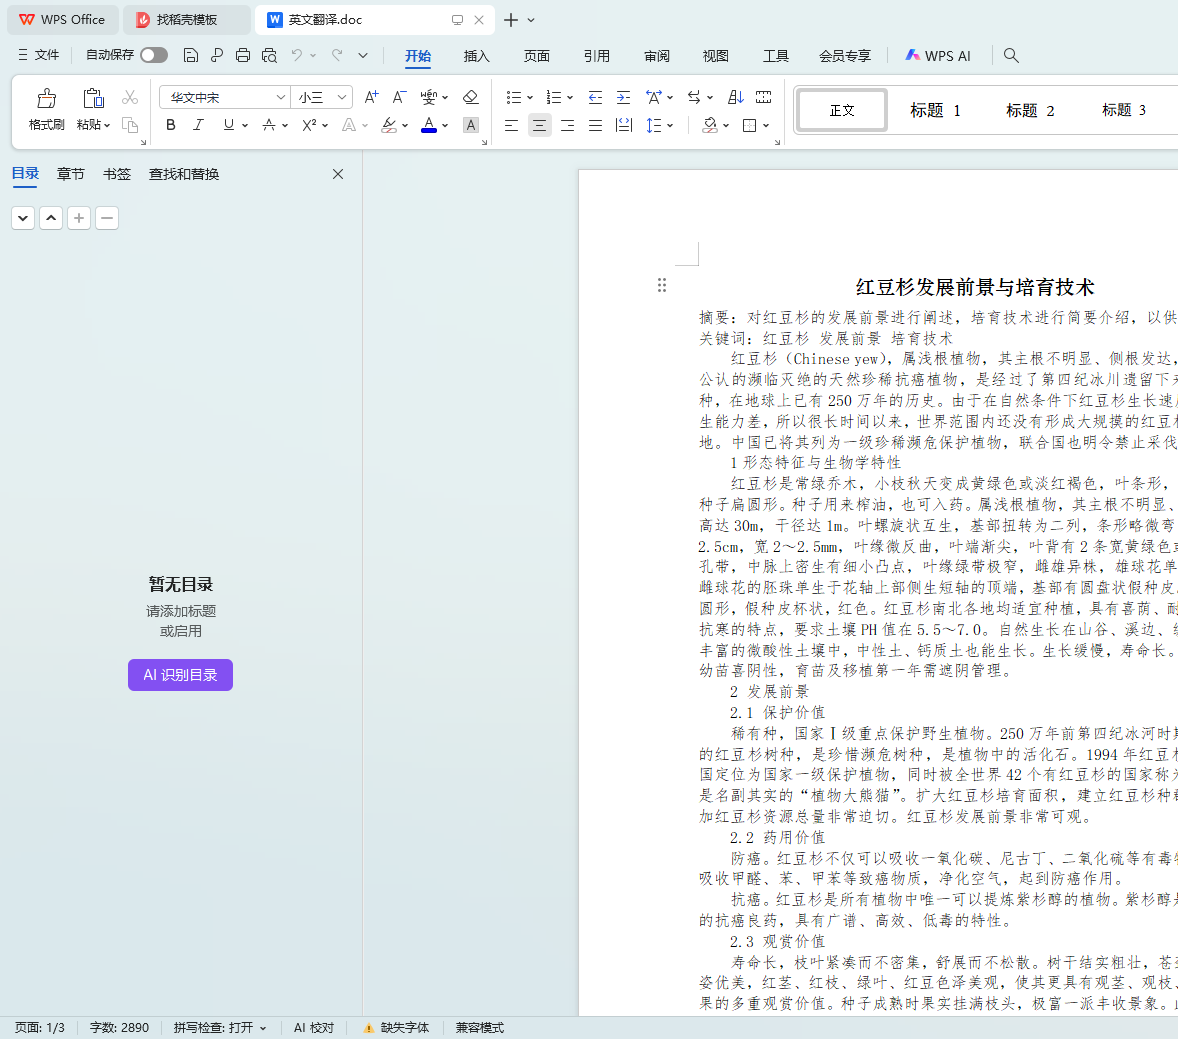The width and height of the screenshot is (1178, 1039).
Task: Click the AI 识别目录 button
Action: tap(180, 675)
